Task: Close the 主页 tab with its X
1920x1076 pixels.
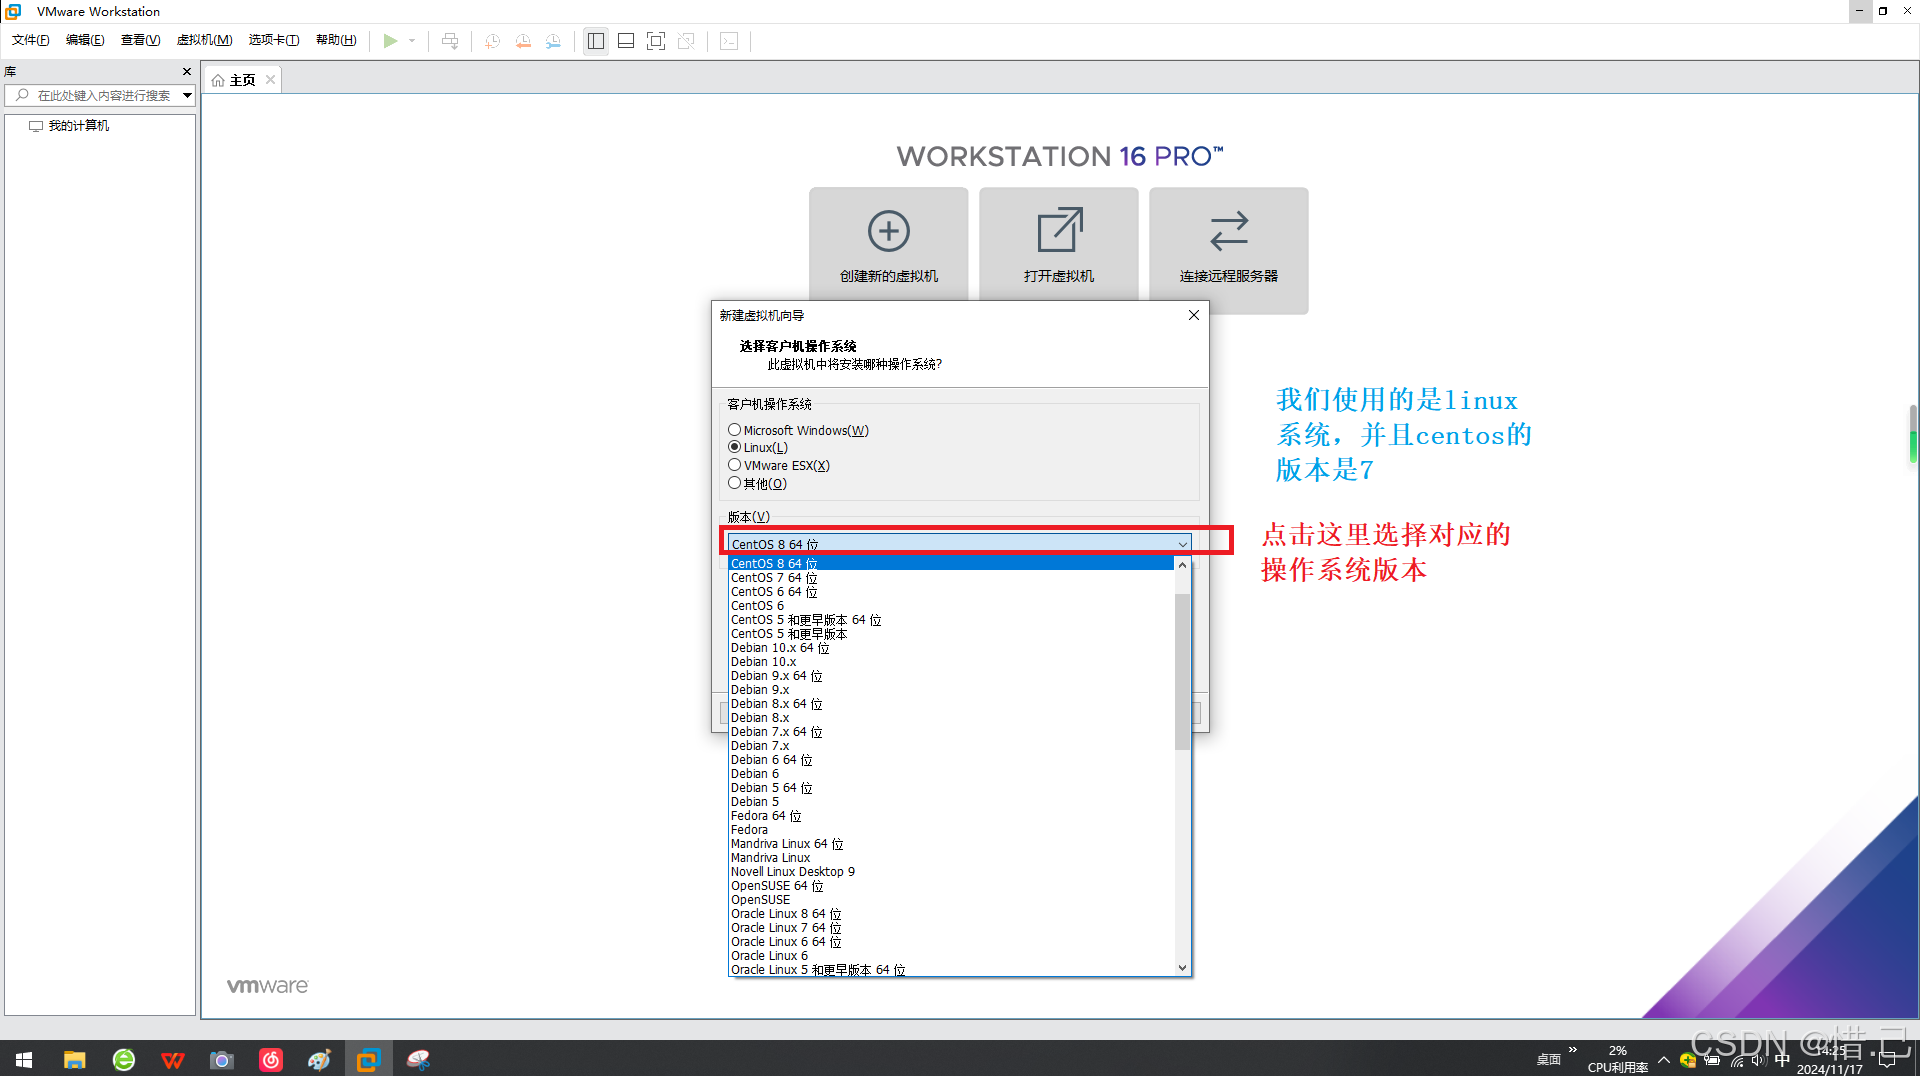Action: point(270,80)
